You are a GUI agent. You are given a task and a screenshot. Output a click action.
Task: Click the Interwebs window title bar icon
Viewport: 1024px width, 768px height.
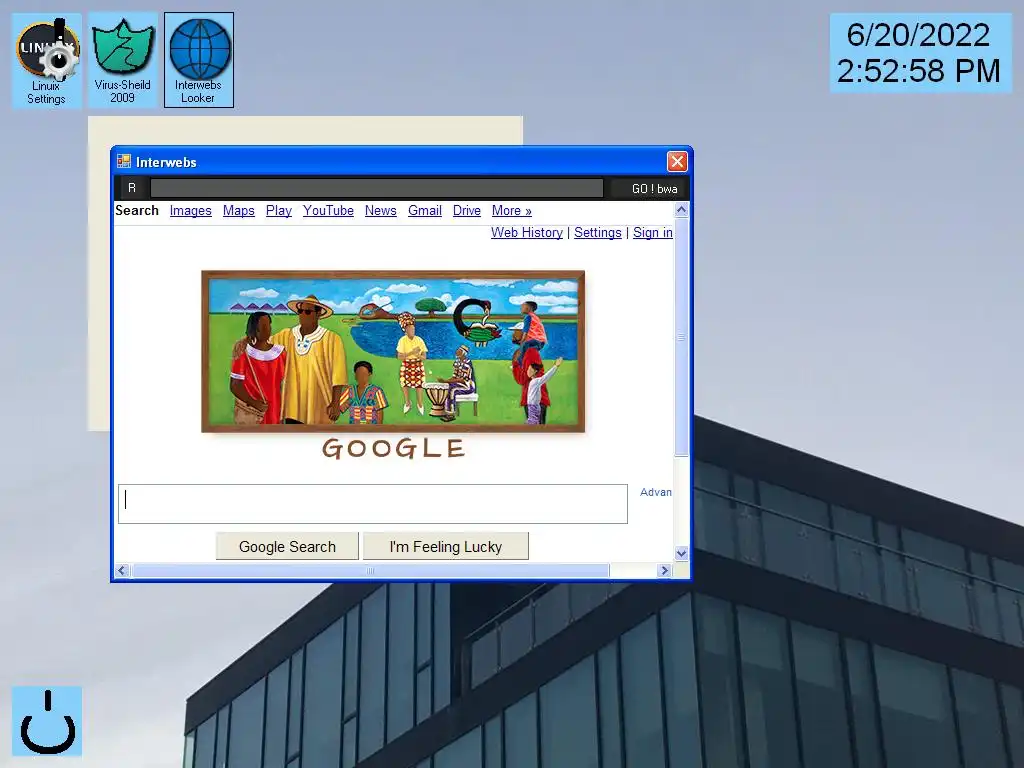pyautogui.click(x=123, y=161)
